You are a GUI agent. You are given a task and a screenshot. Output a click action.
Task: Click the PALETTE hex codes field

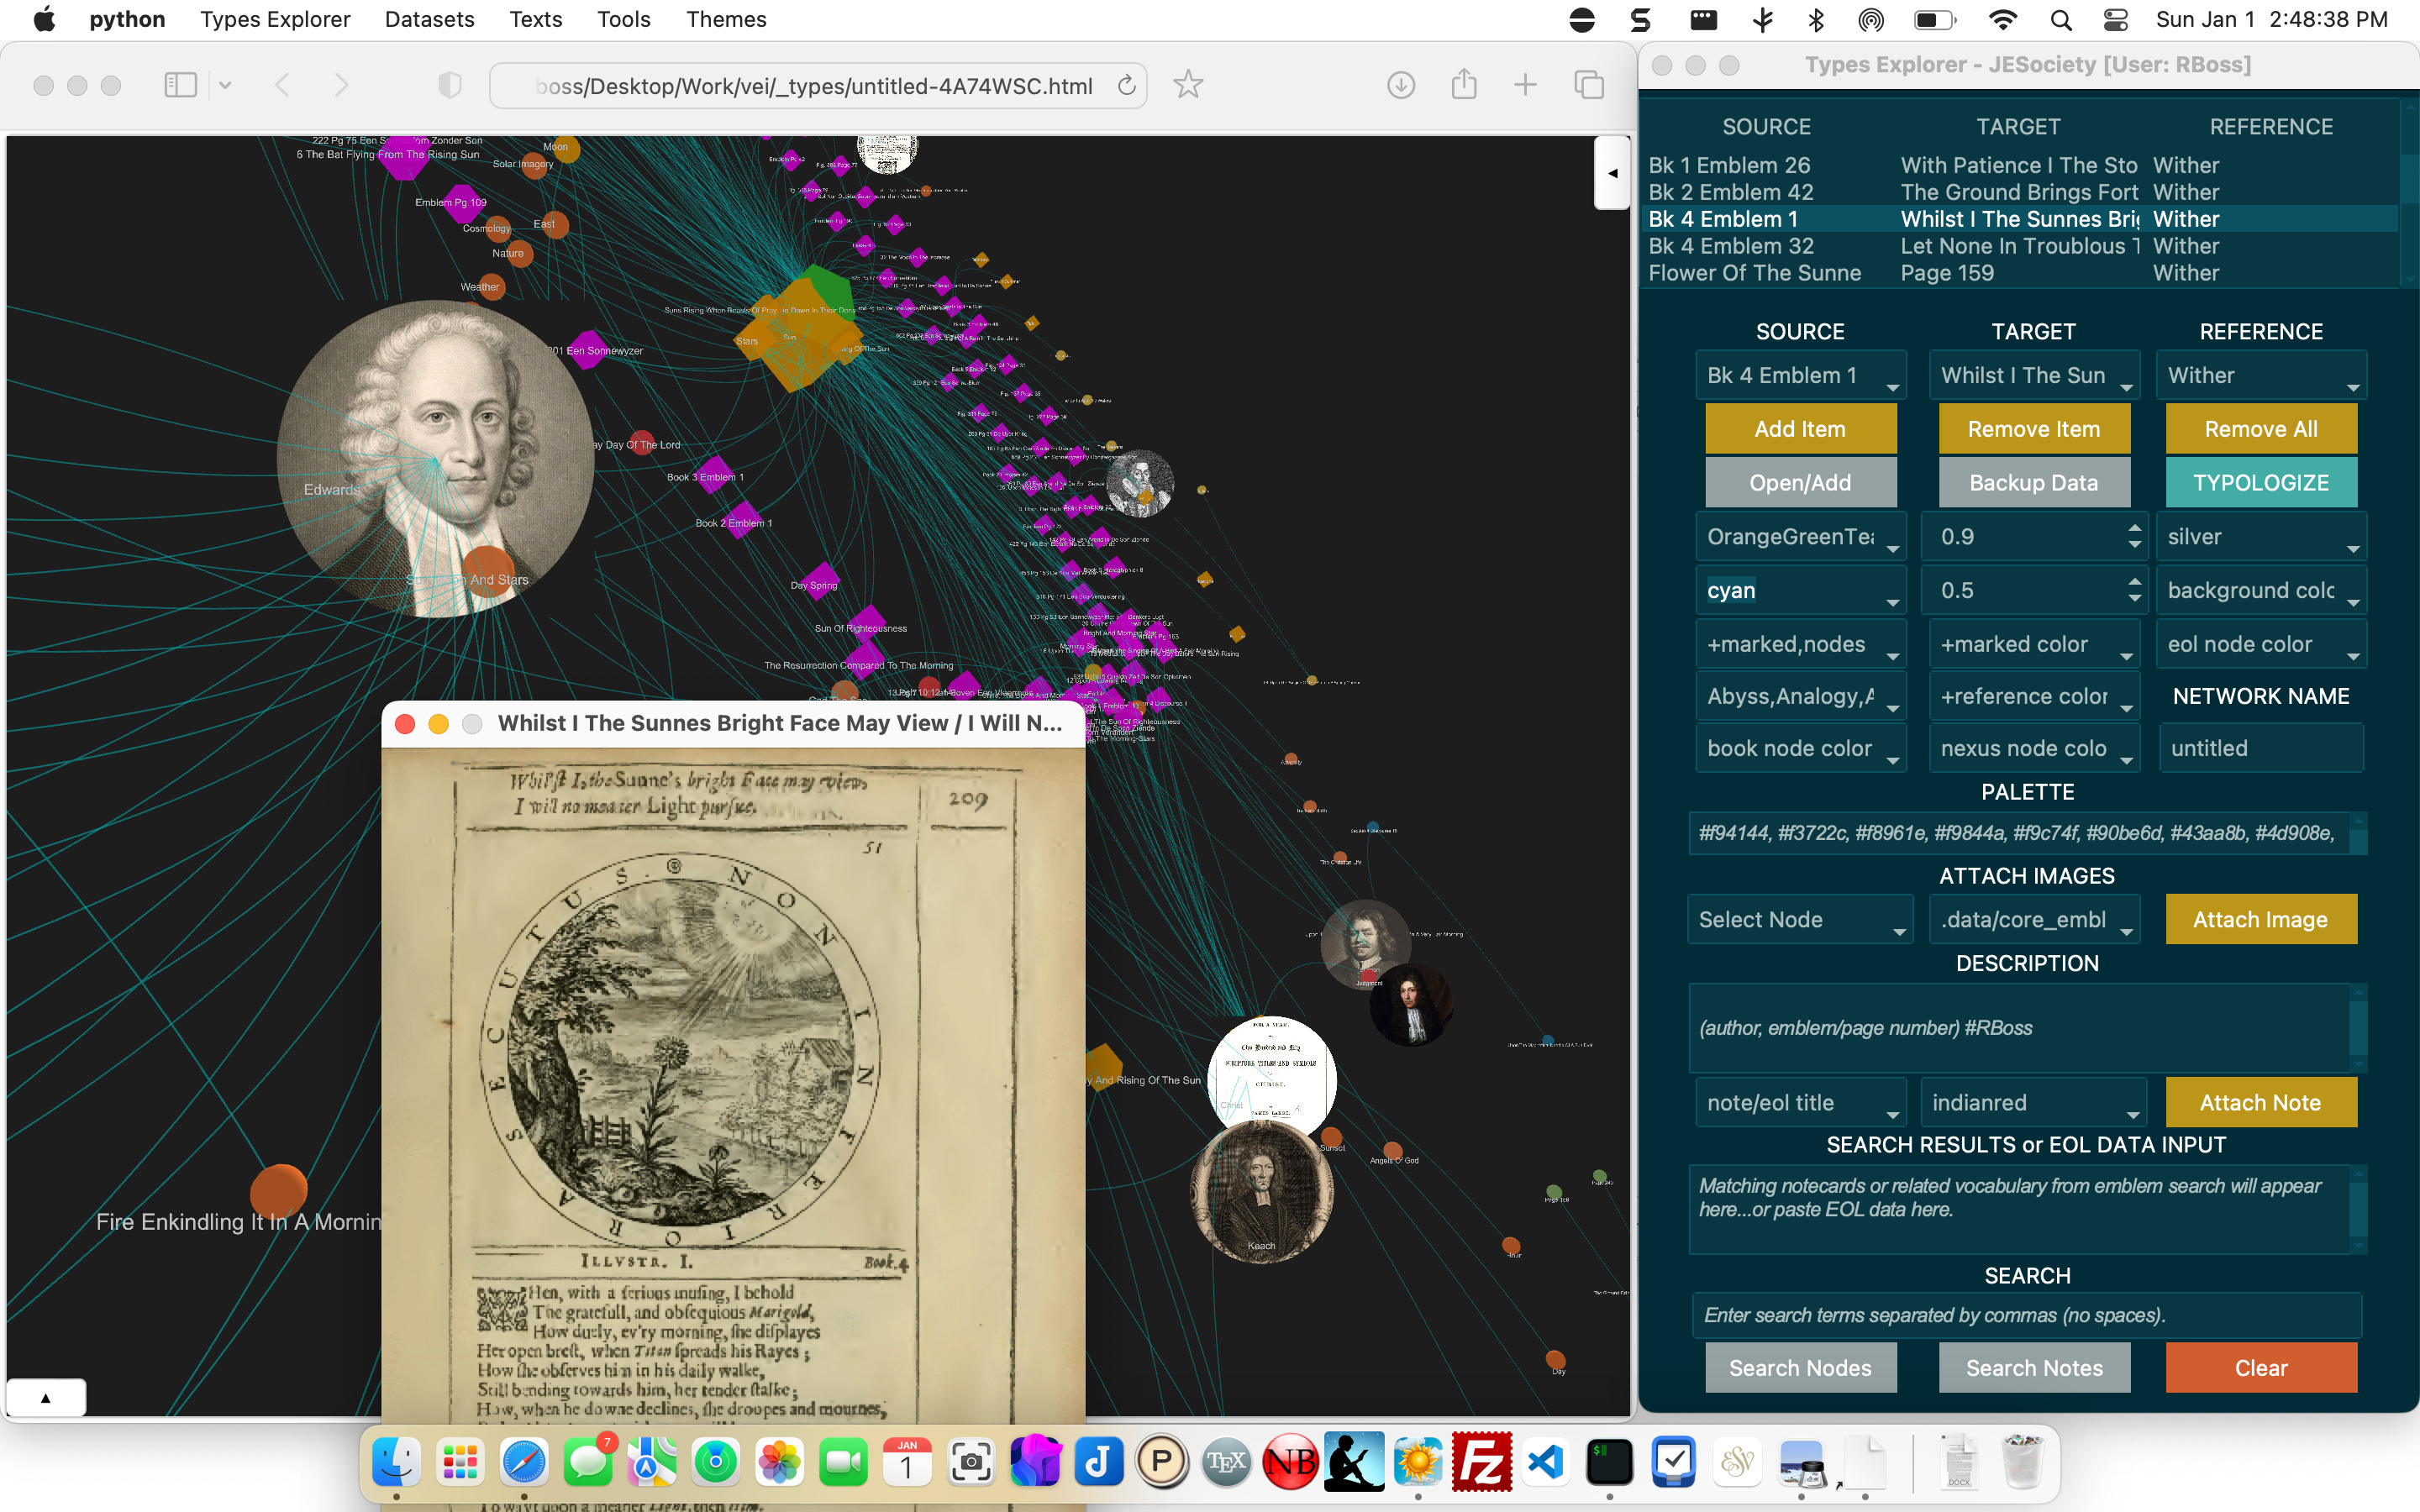coord(2020,834)
